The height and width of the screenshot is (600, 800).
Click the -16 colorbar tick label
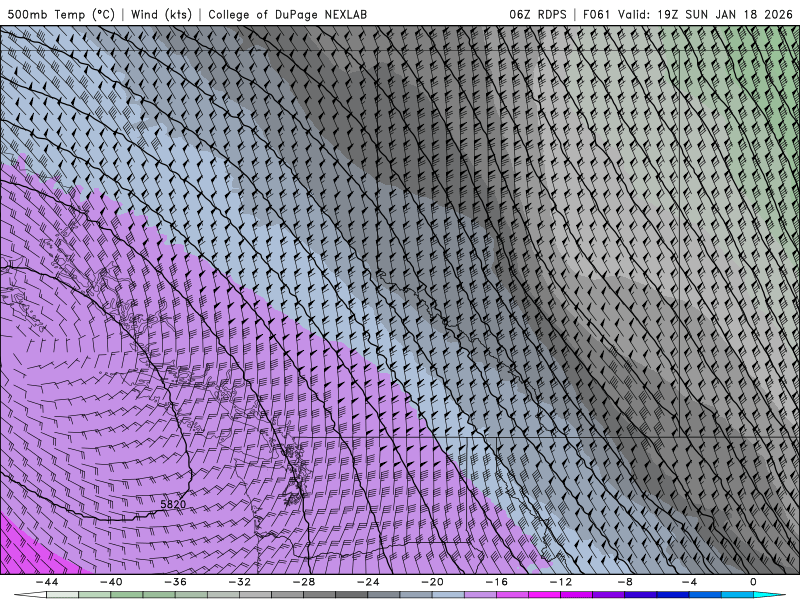point(496,582)
